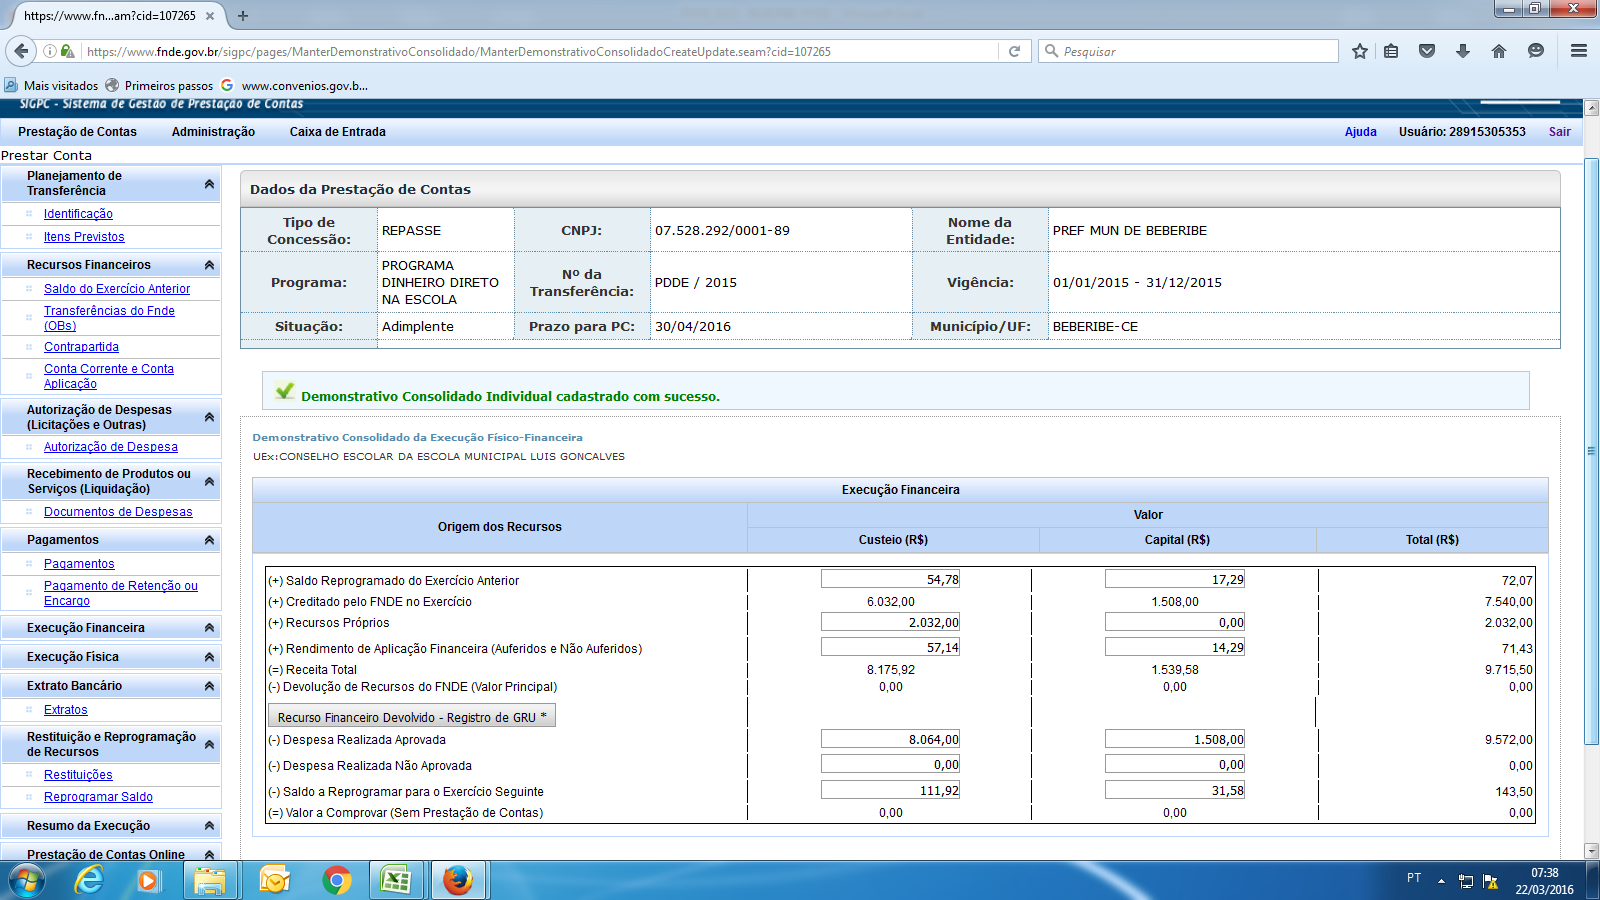Click the browser back arrow button

21,51
